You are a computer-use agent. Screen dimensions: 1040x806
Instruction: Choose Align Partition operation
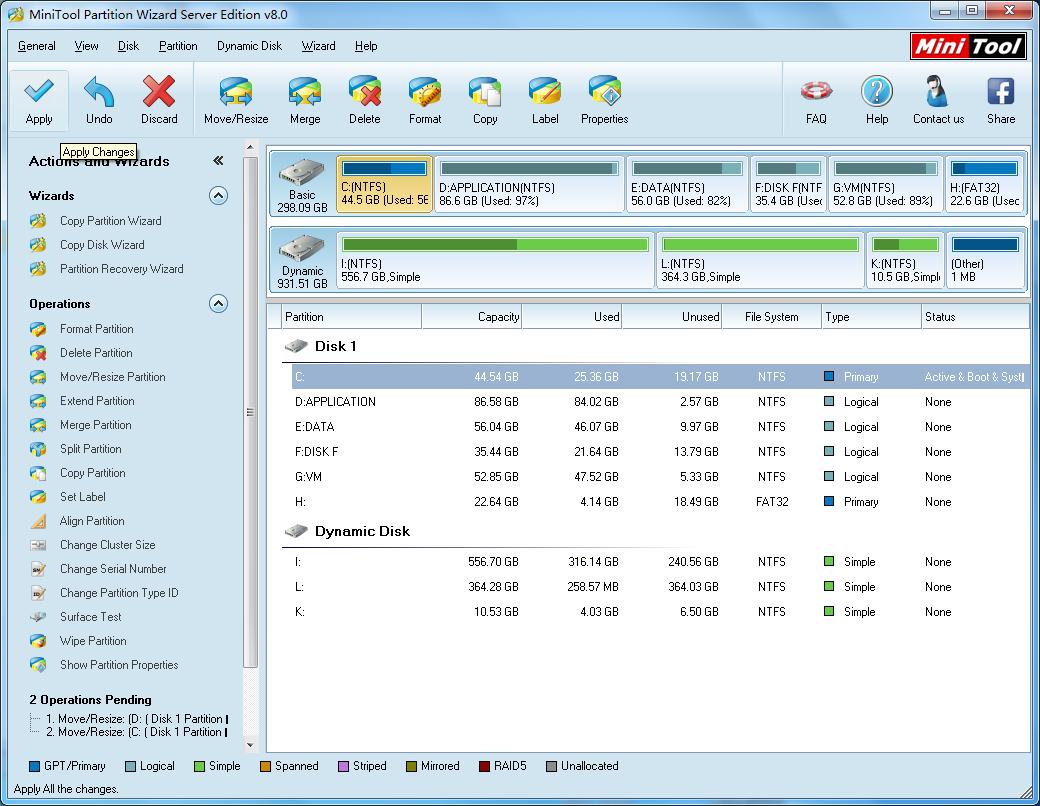tap(92, 521)
